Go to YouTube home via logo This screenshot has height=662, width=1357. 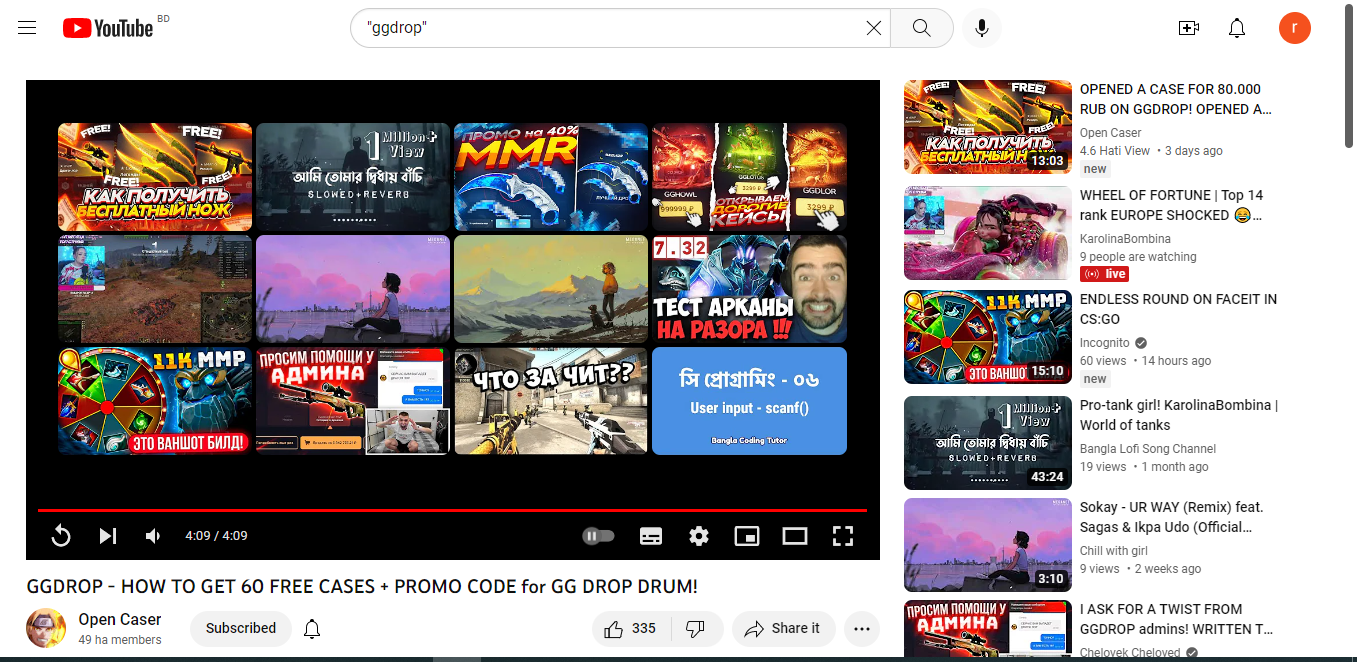click(x=108, y=28)
